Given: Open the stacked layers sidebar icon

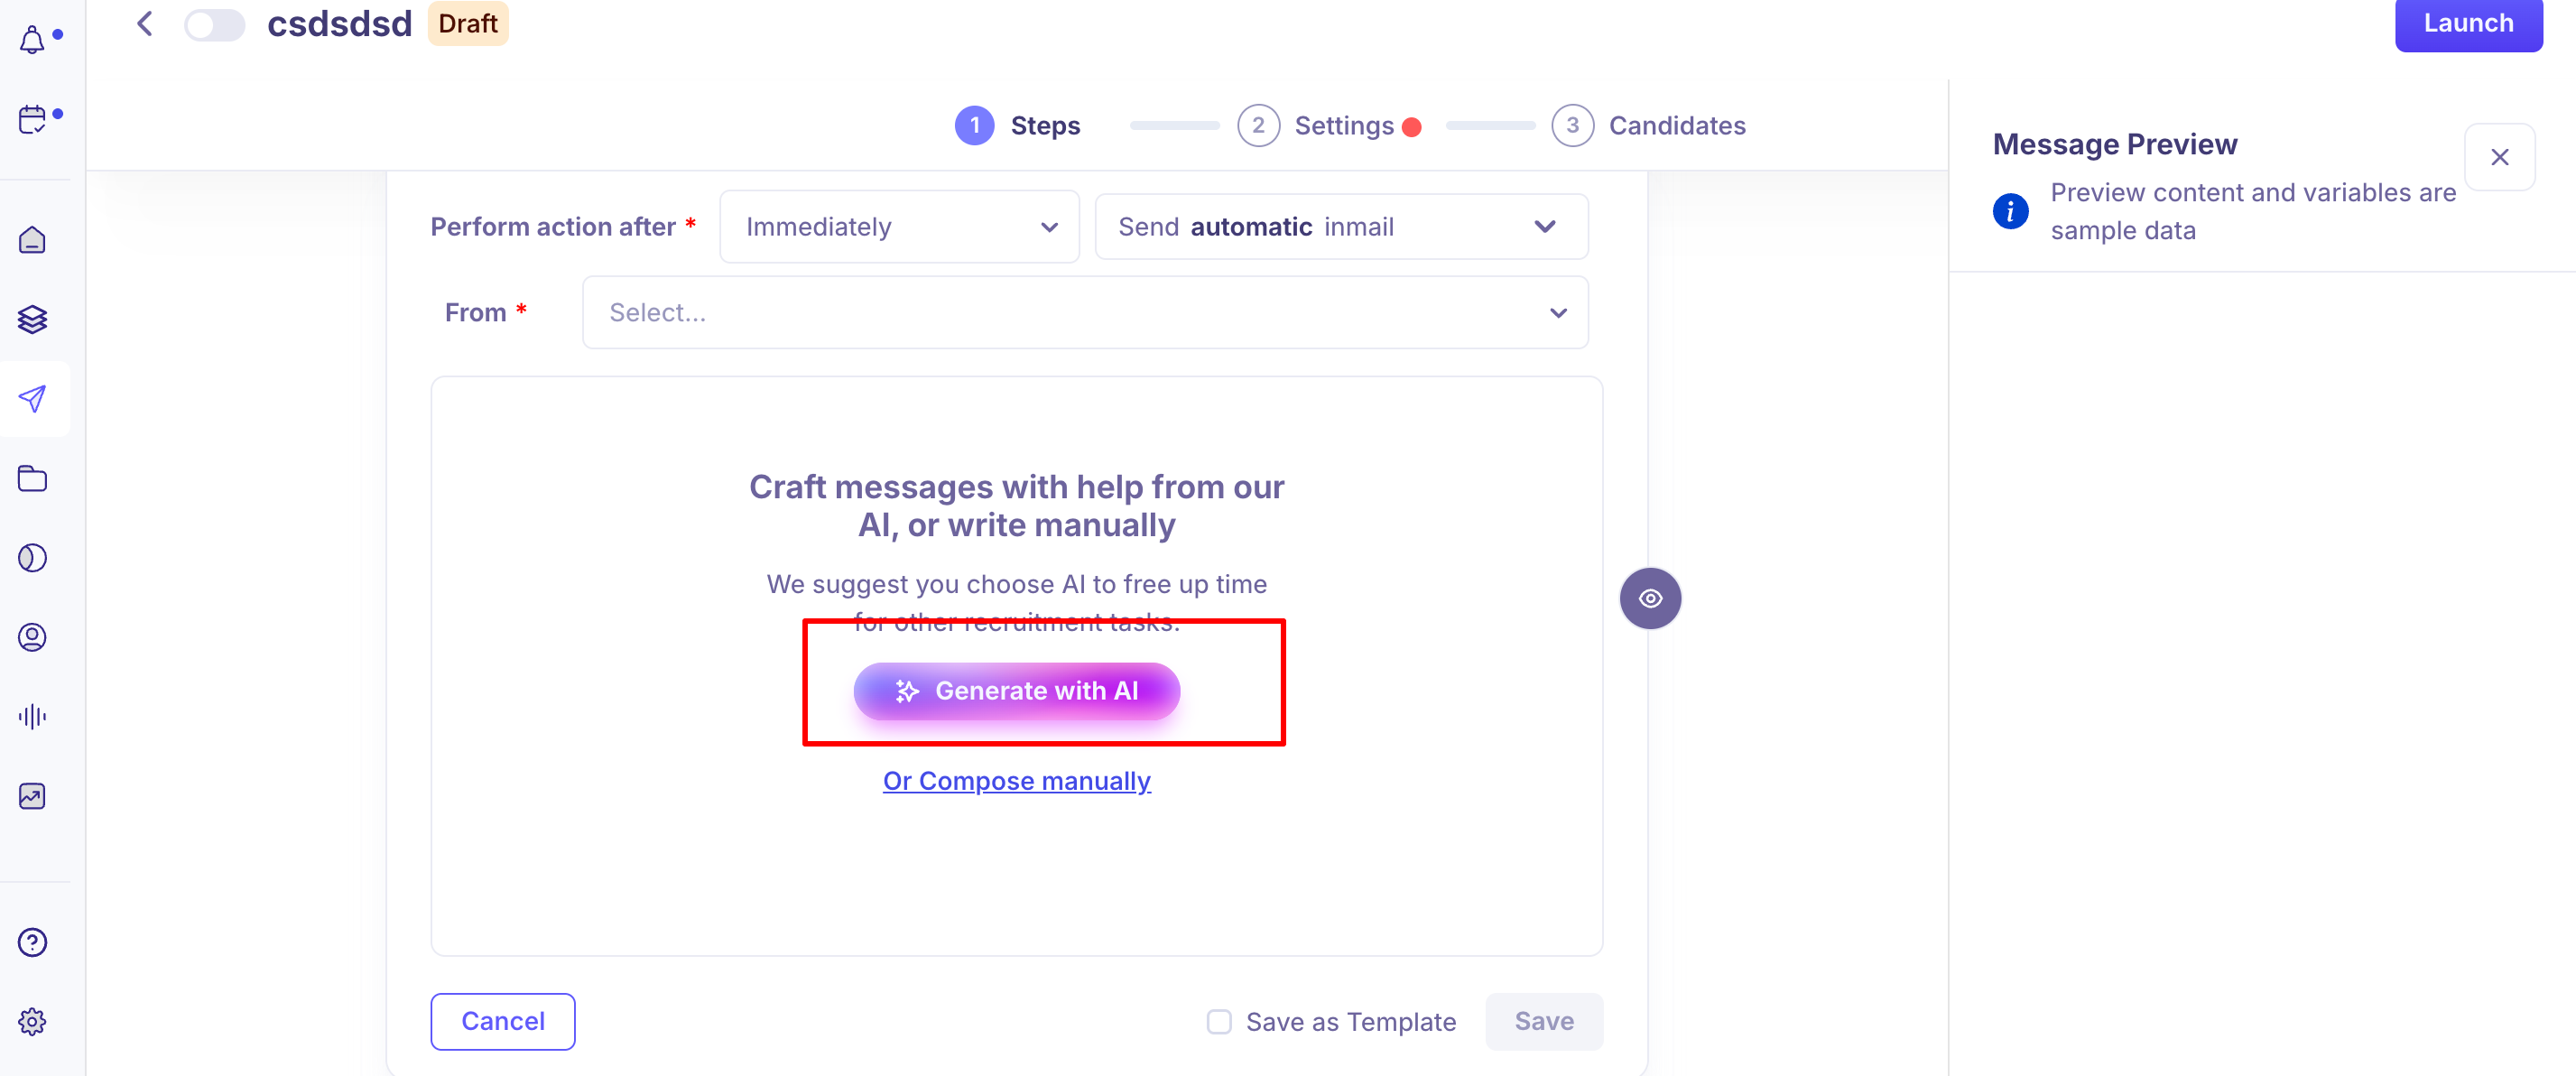Looking at the screenshot, I should tap(33, 319).
